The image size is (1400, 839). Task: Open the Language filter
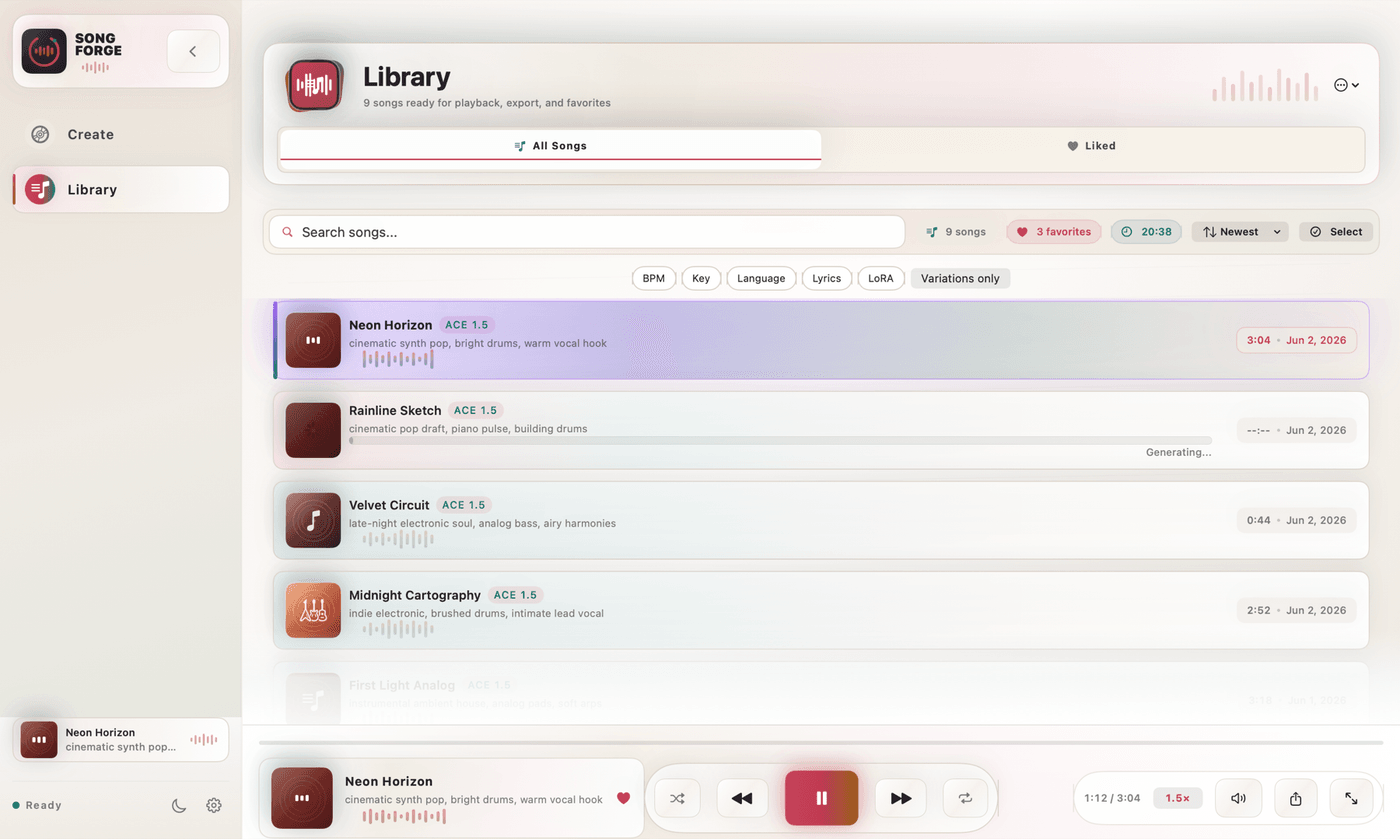762,278
